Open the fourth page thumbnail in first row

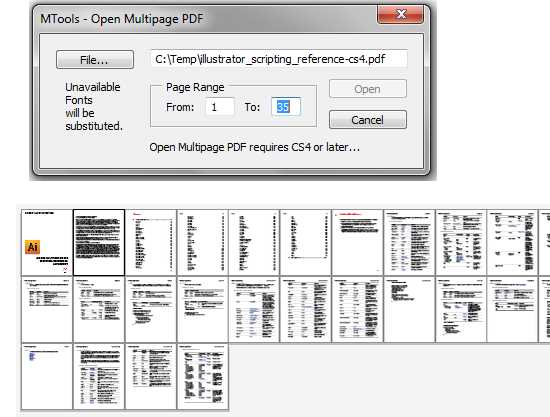[203, 242]
